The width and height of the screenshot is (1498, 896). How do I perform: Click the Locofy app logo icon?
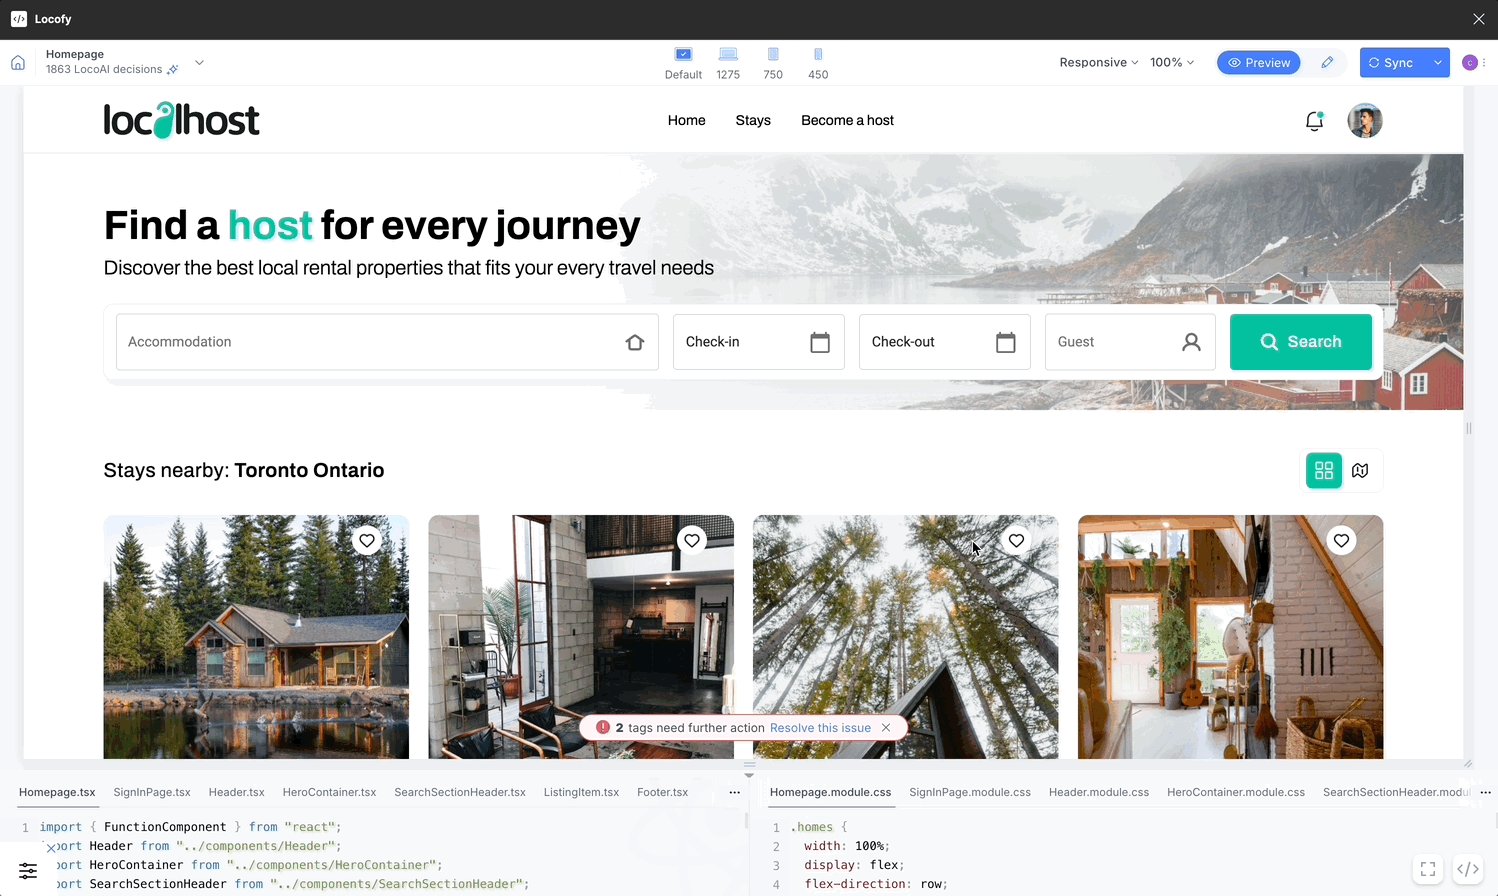19,19
